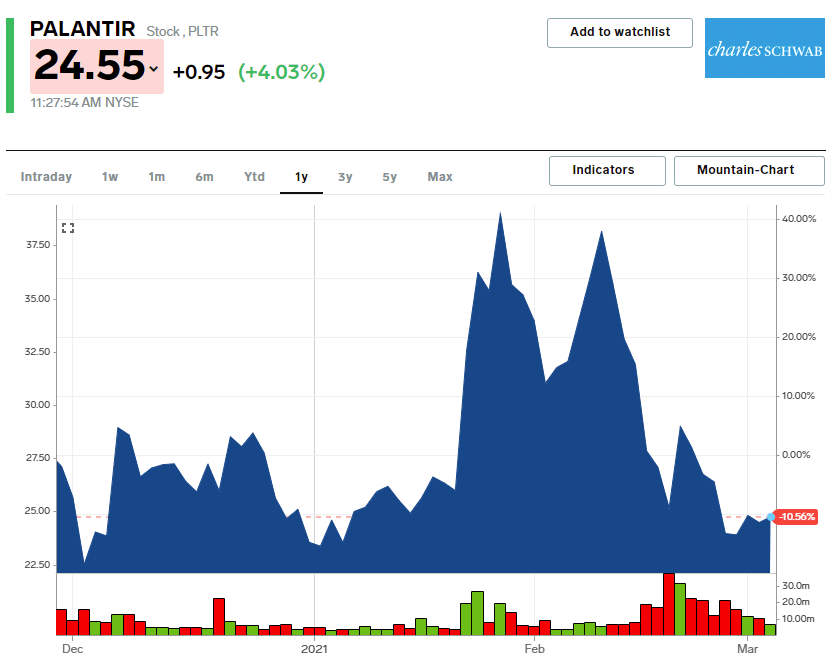The height and width of the screenshot is (660, 830).
Task: Open the Mountain-Chart type selector
Action: tap(749, 170)
